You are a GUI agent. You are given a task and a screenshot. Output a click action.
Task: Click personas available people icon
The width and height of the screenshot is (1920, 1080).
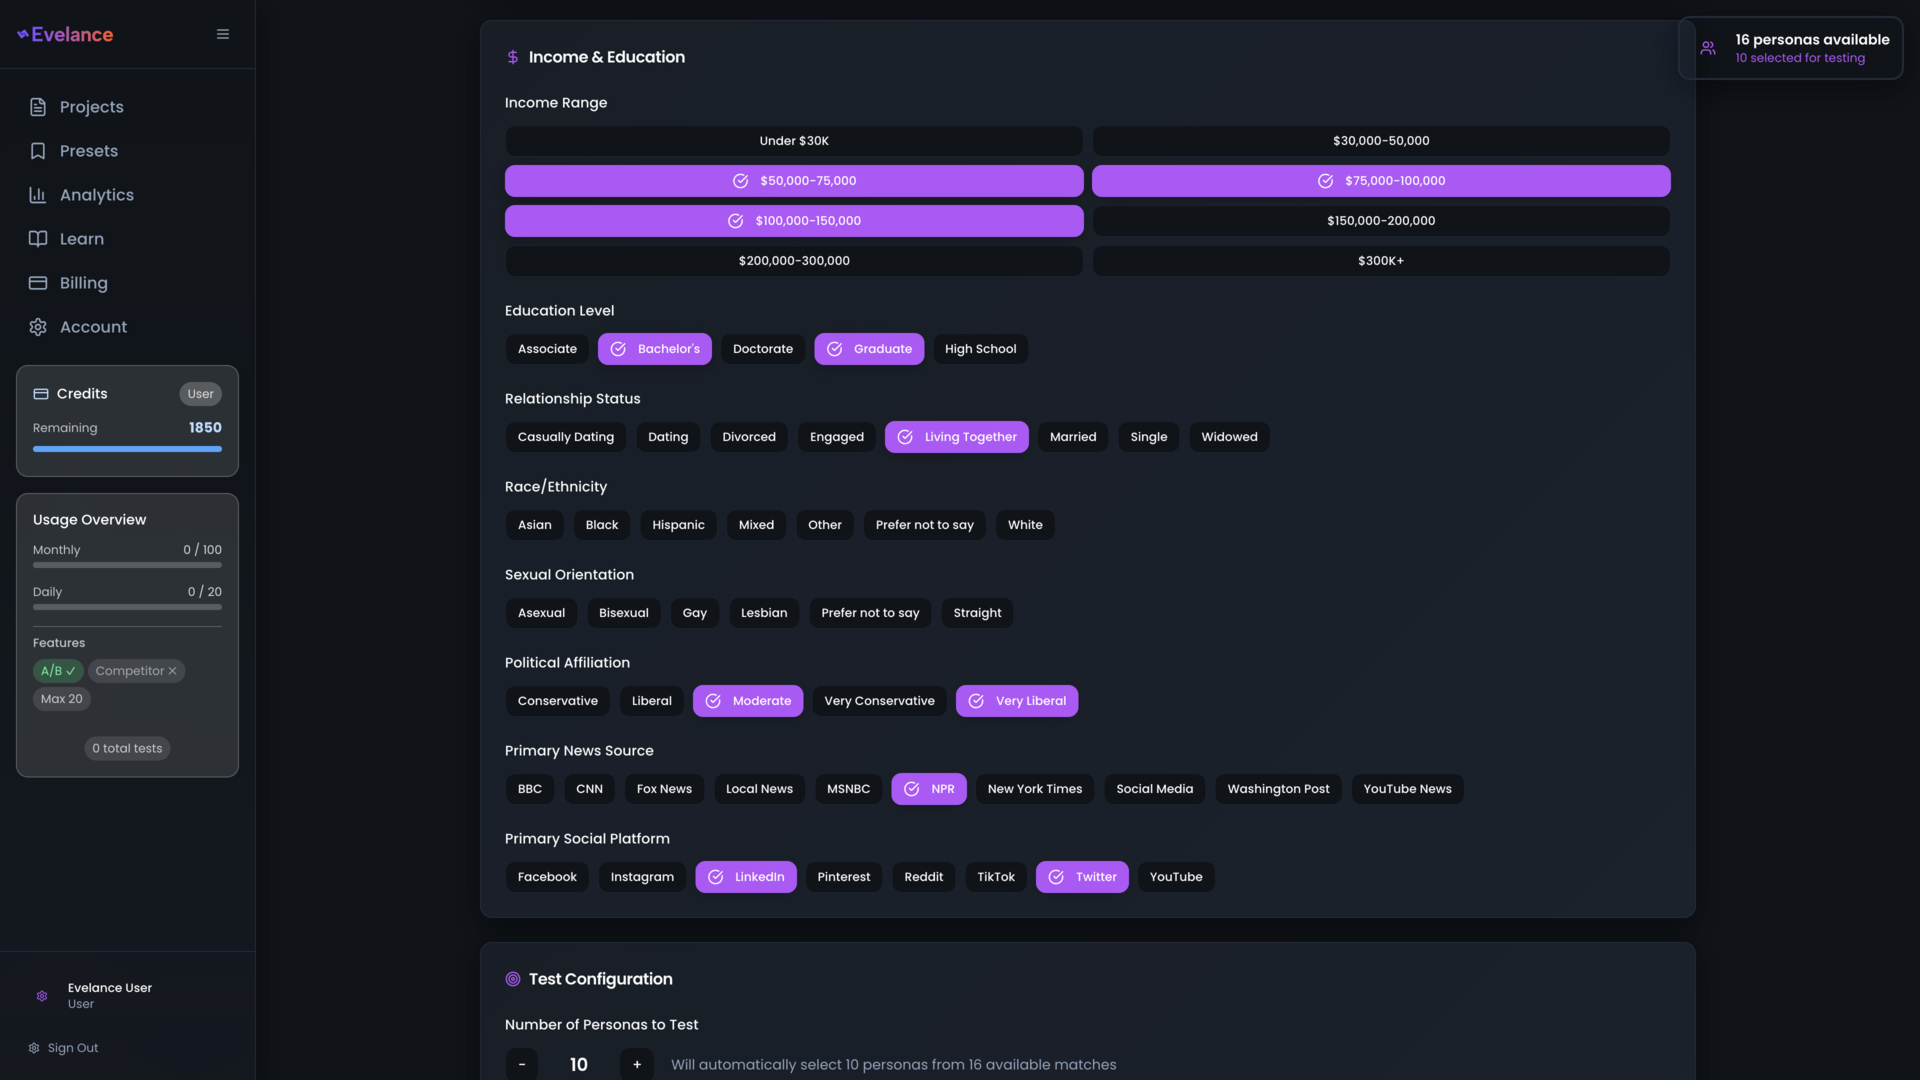click(x=1708, y=48)
